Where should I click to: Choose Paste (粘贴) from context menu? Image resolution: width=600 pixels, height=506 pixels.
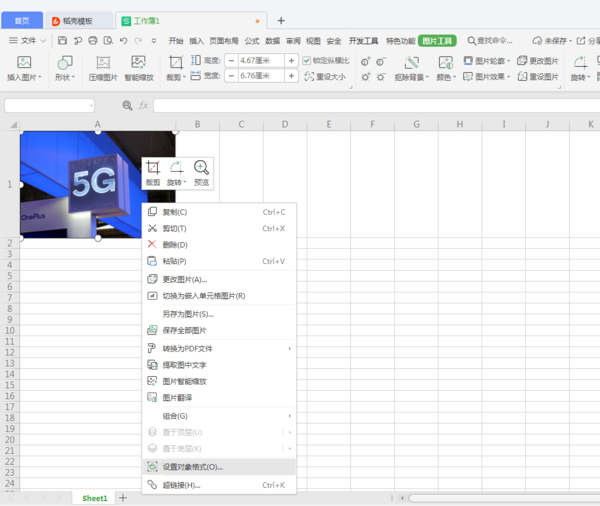[x=219, y=261]
